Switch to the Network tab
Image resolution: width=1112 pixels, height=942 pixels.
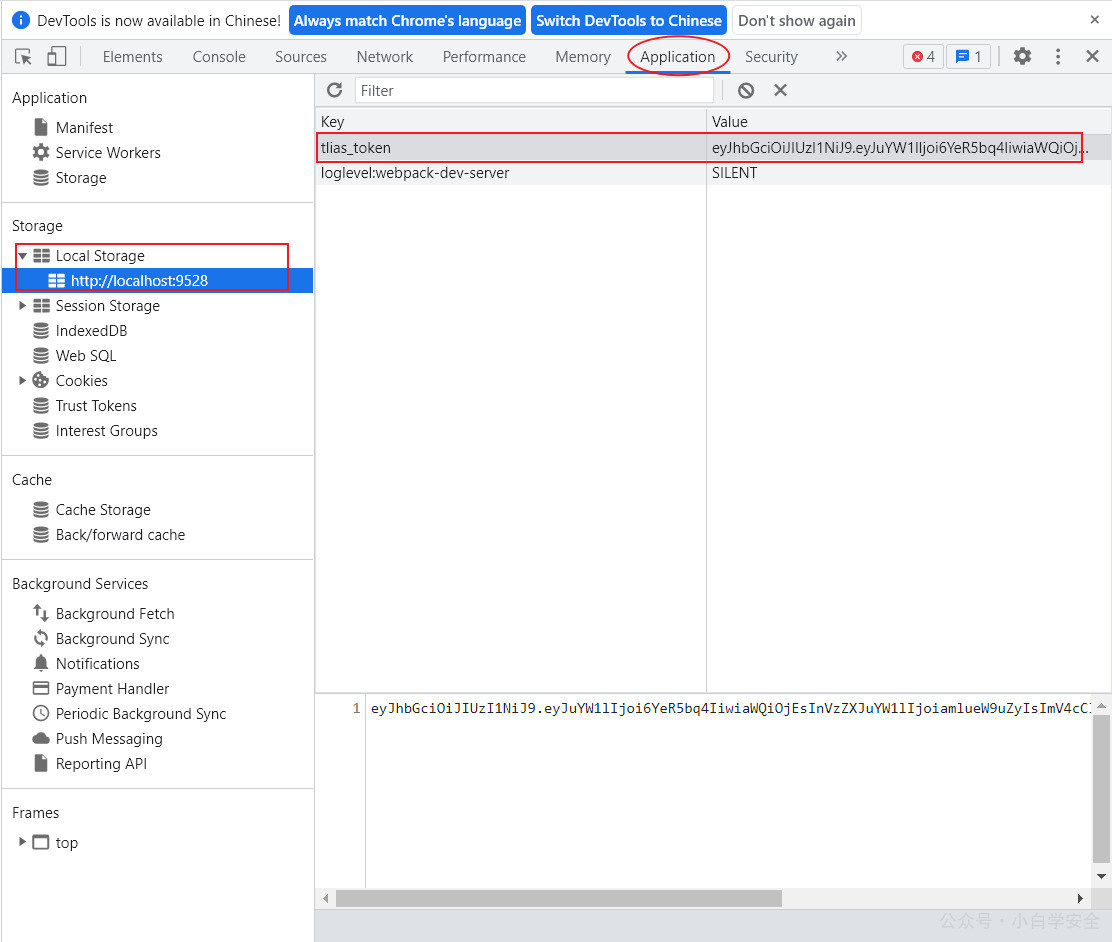coord(384,57)
